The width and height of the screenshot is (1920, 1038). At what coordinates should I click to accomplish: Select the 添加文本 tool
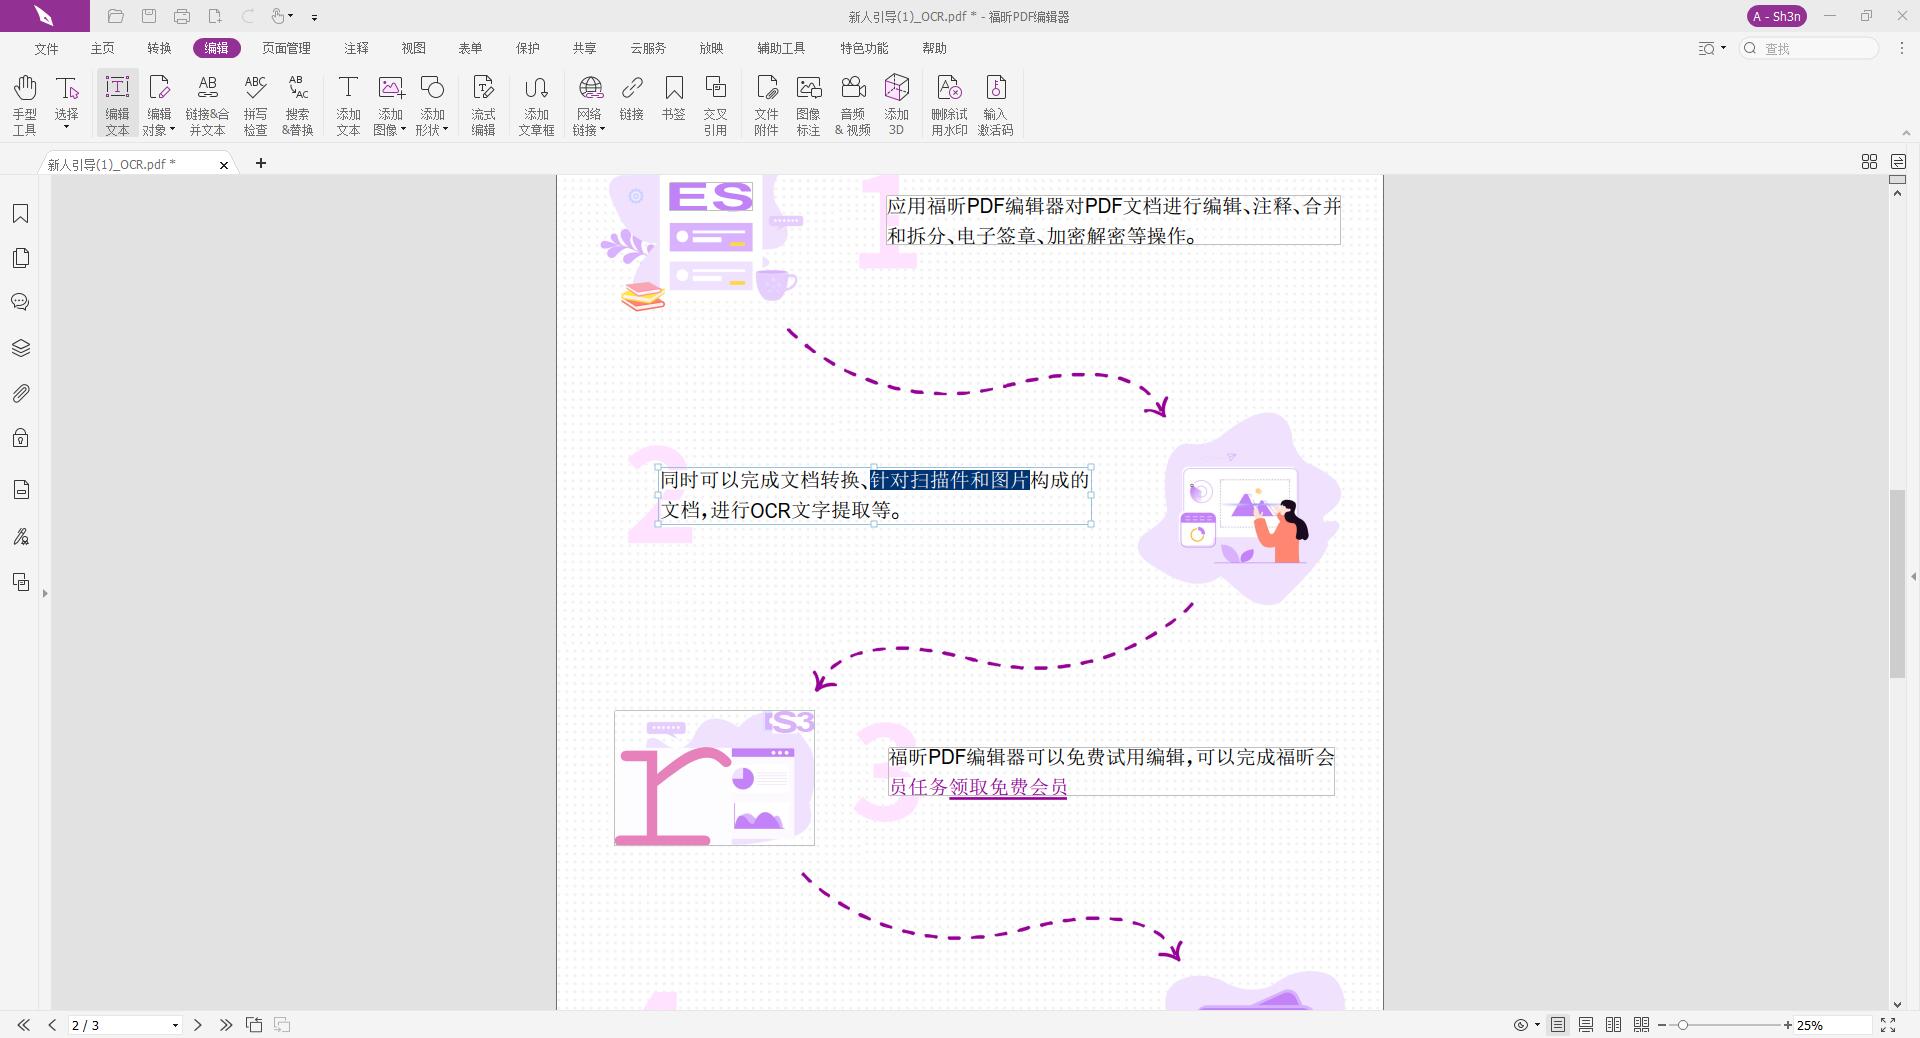pos(348,103)
